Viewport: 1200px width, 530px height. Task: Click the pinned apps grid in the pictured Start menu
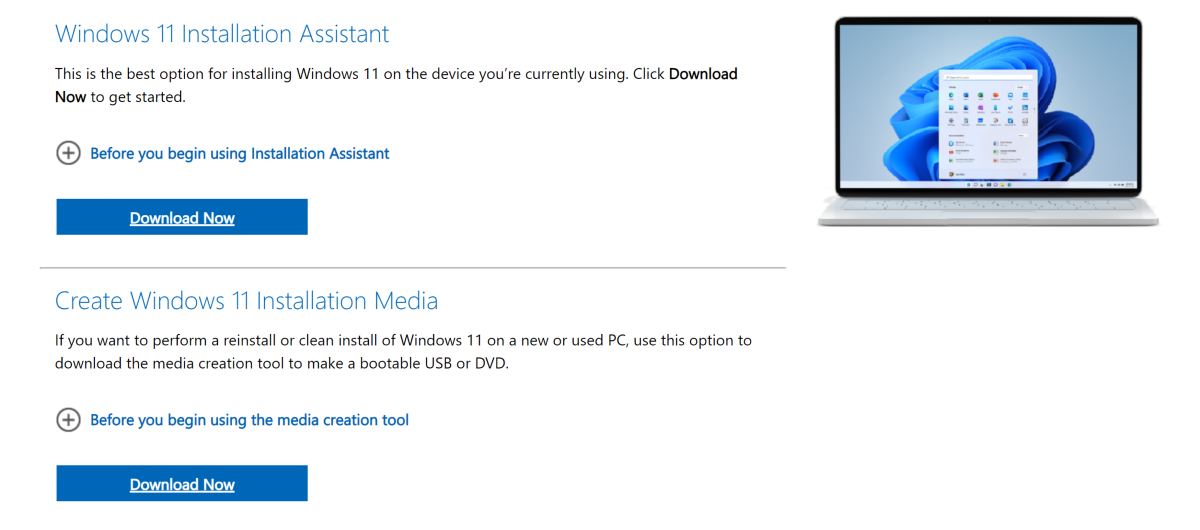pos(986,105)
